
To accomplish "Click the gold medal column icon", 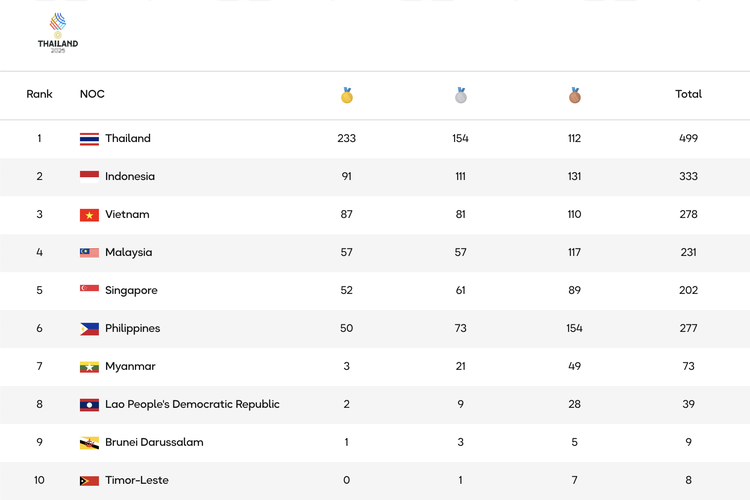I will point(347,95).
